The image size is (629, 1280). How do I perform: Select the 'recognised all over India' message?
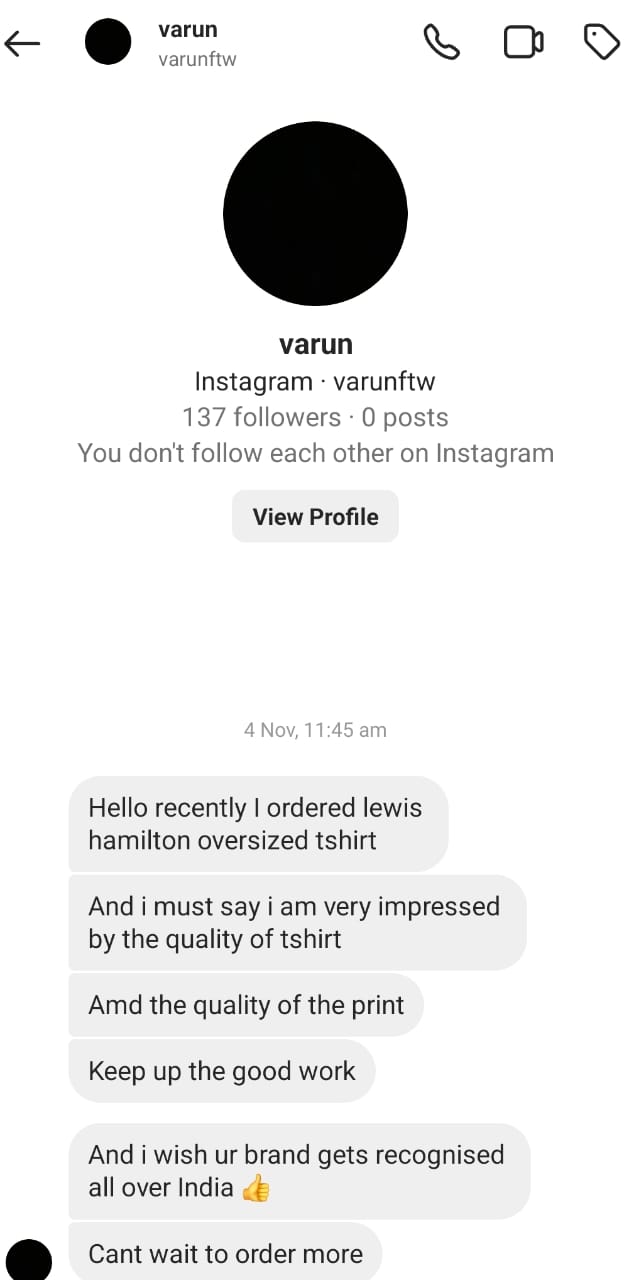298,1171
